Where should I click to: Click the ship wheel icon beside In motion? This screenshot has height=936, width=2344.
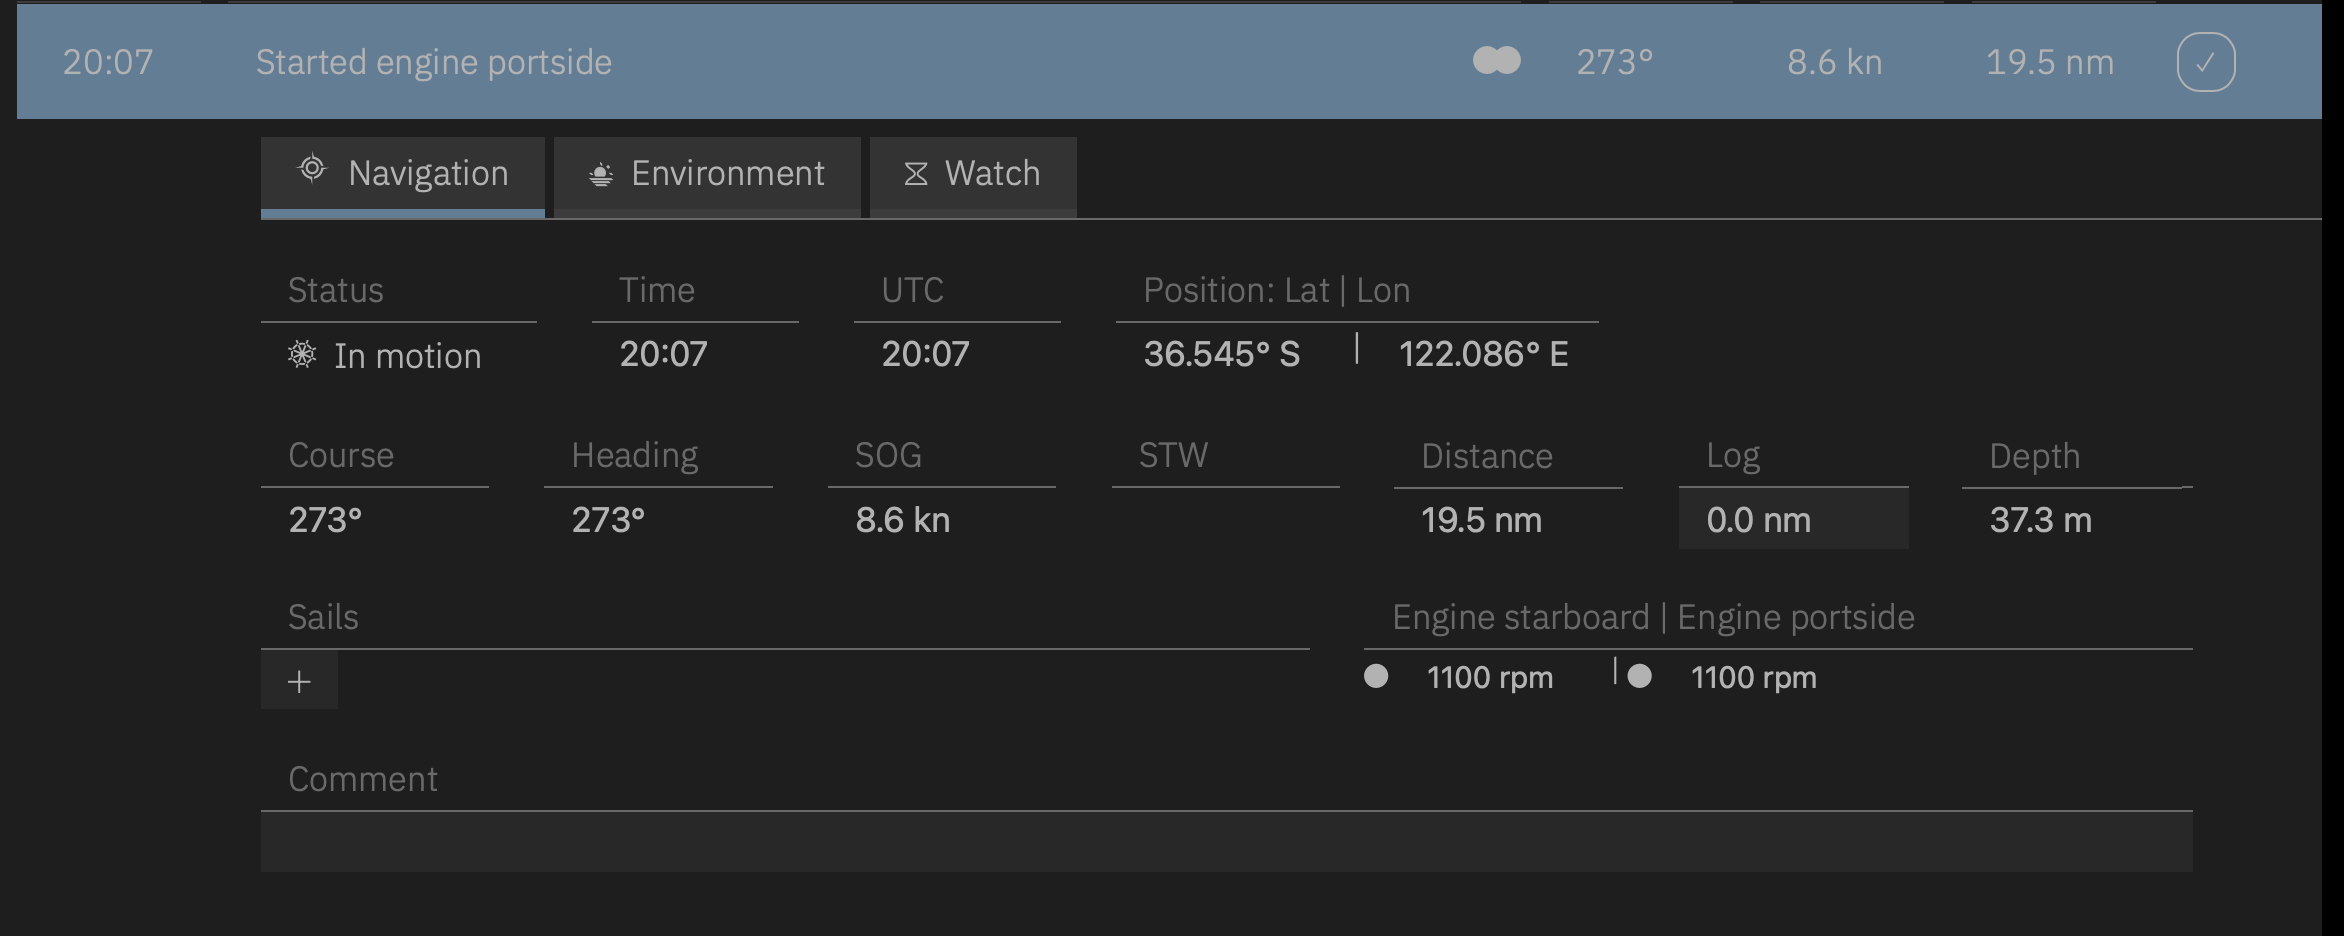pos(302,354)
